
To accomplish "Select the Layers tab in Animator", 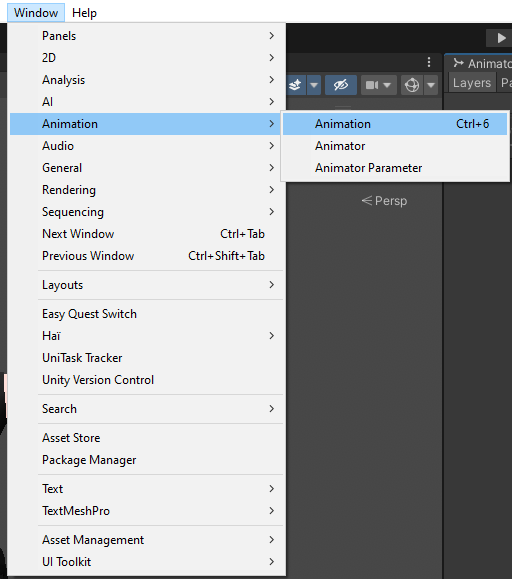I will (x=471, y=83).
